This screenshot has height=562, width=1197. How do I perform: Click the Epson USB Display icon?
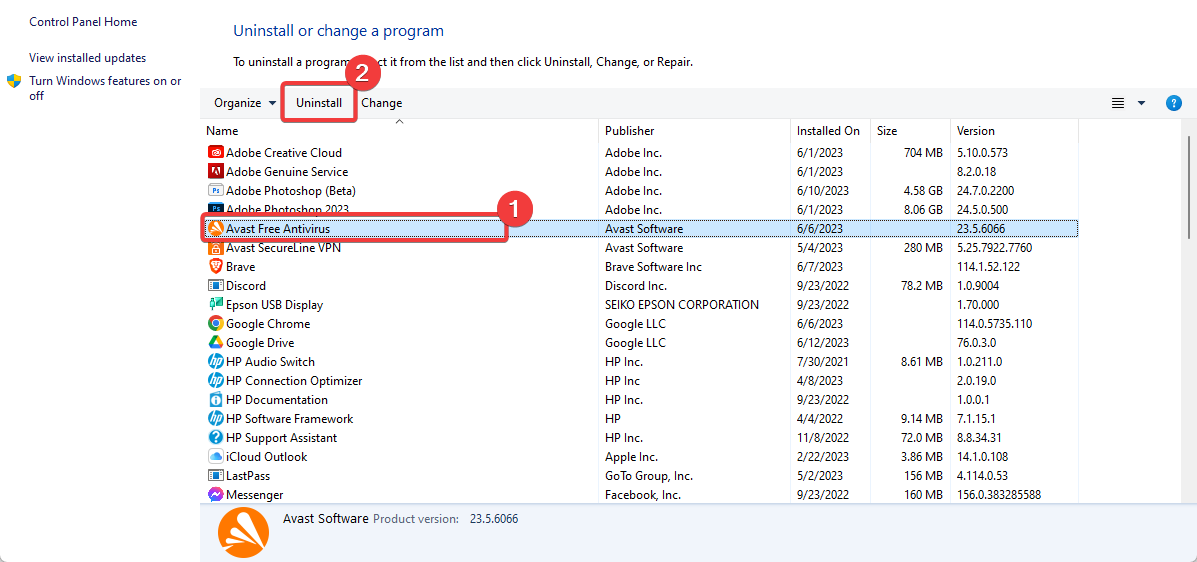[x=215, y=305]
